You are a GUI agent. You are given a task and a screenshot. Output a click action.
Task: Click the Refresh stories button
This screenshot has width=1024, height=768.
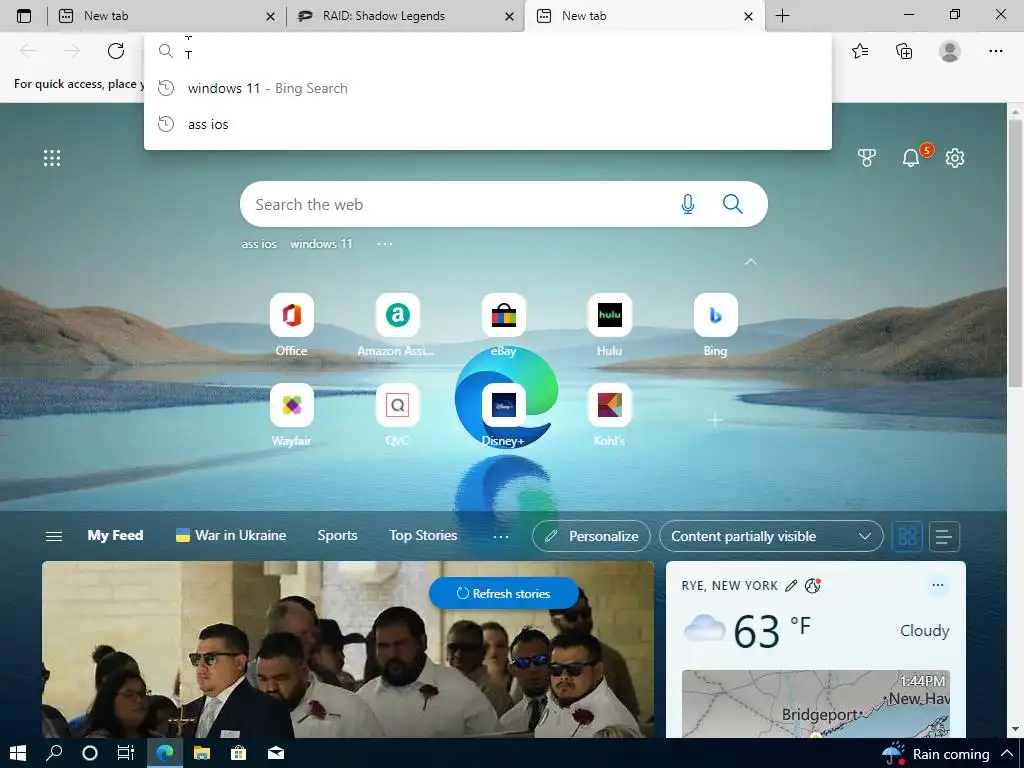504,594
